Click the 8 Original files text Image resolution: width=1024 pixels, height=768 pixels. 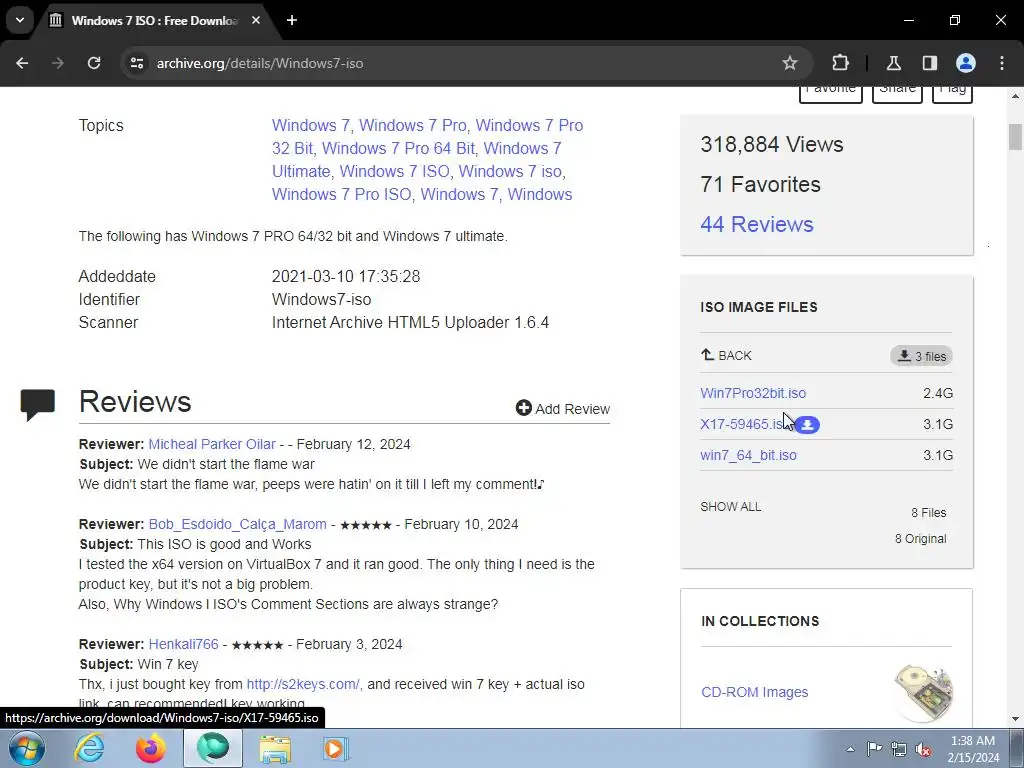click(x=921, y=539)
